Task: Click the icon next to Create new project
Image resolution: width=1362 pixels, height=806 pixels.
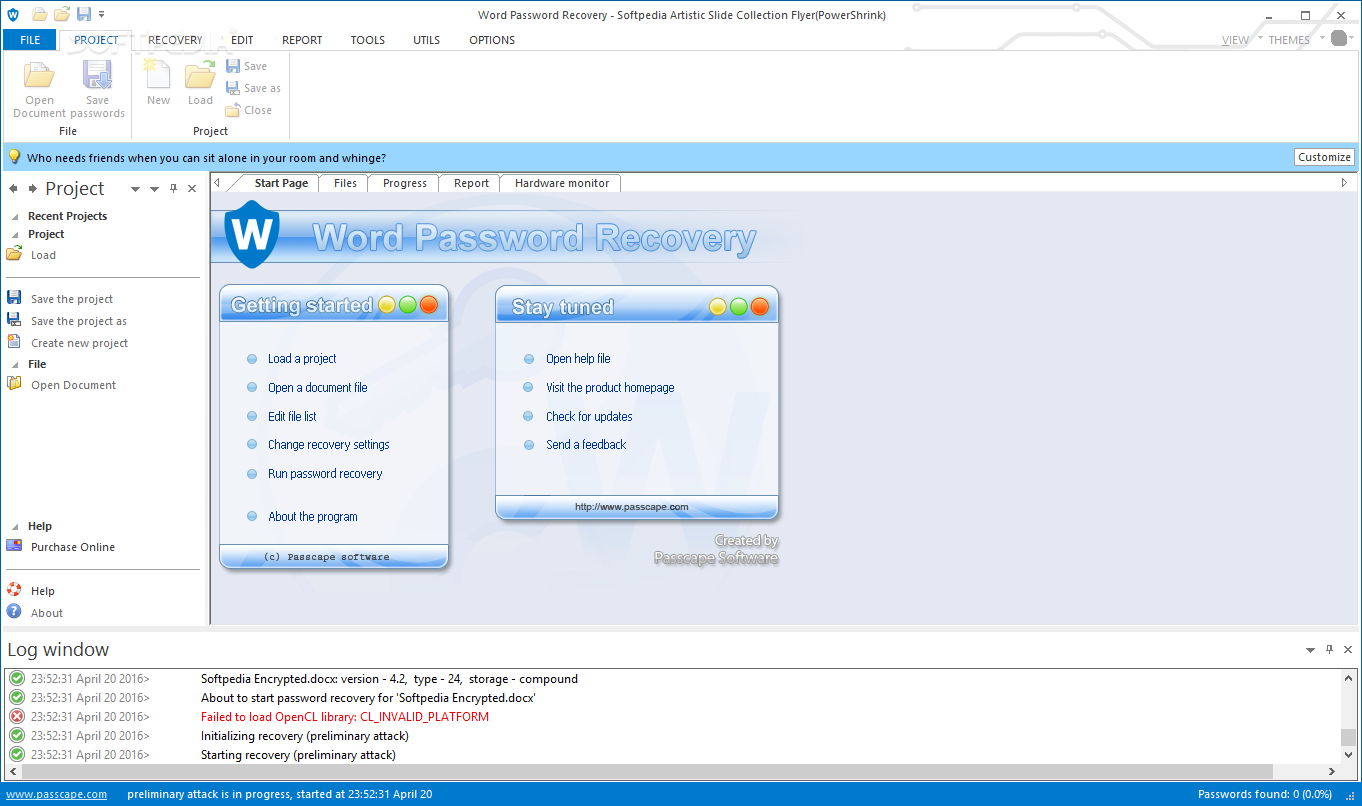Action: point(14,342)
